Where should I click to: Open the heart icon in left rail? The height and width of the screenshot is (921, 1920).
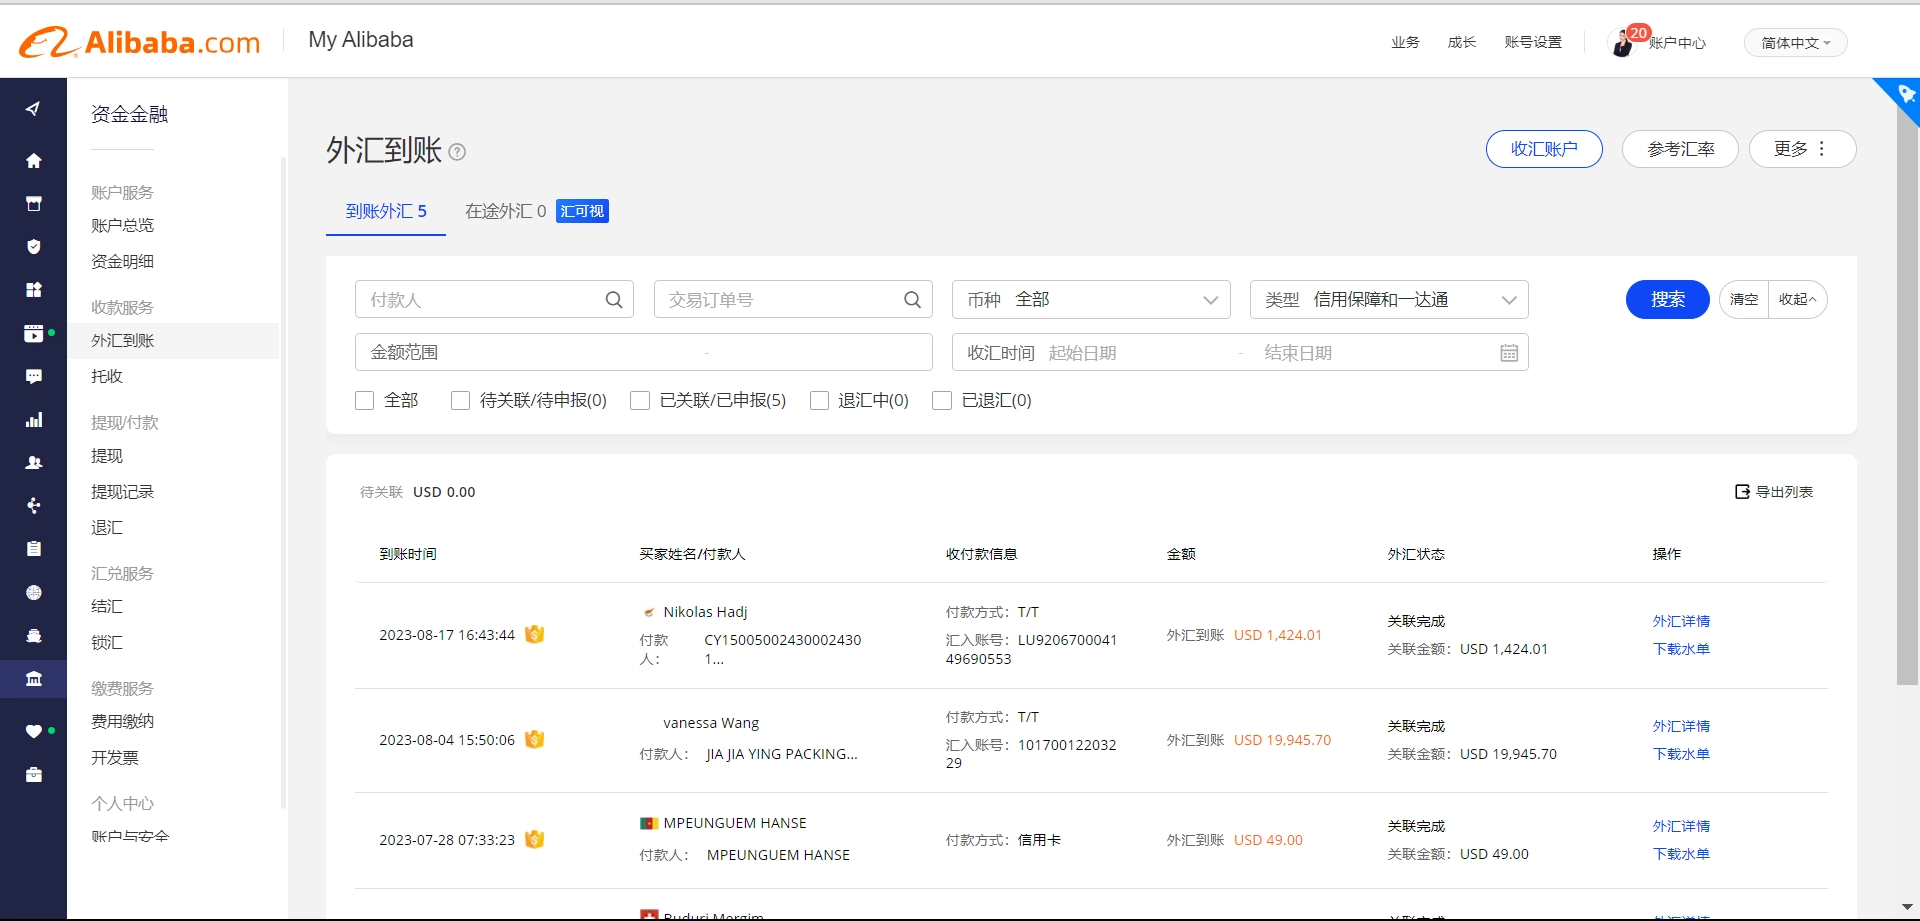pos(33,731)
